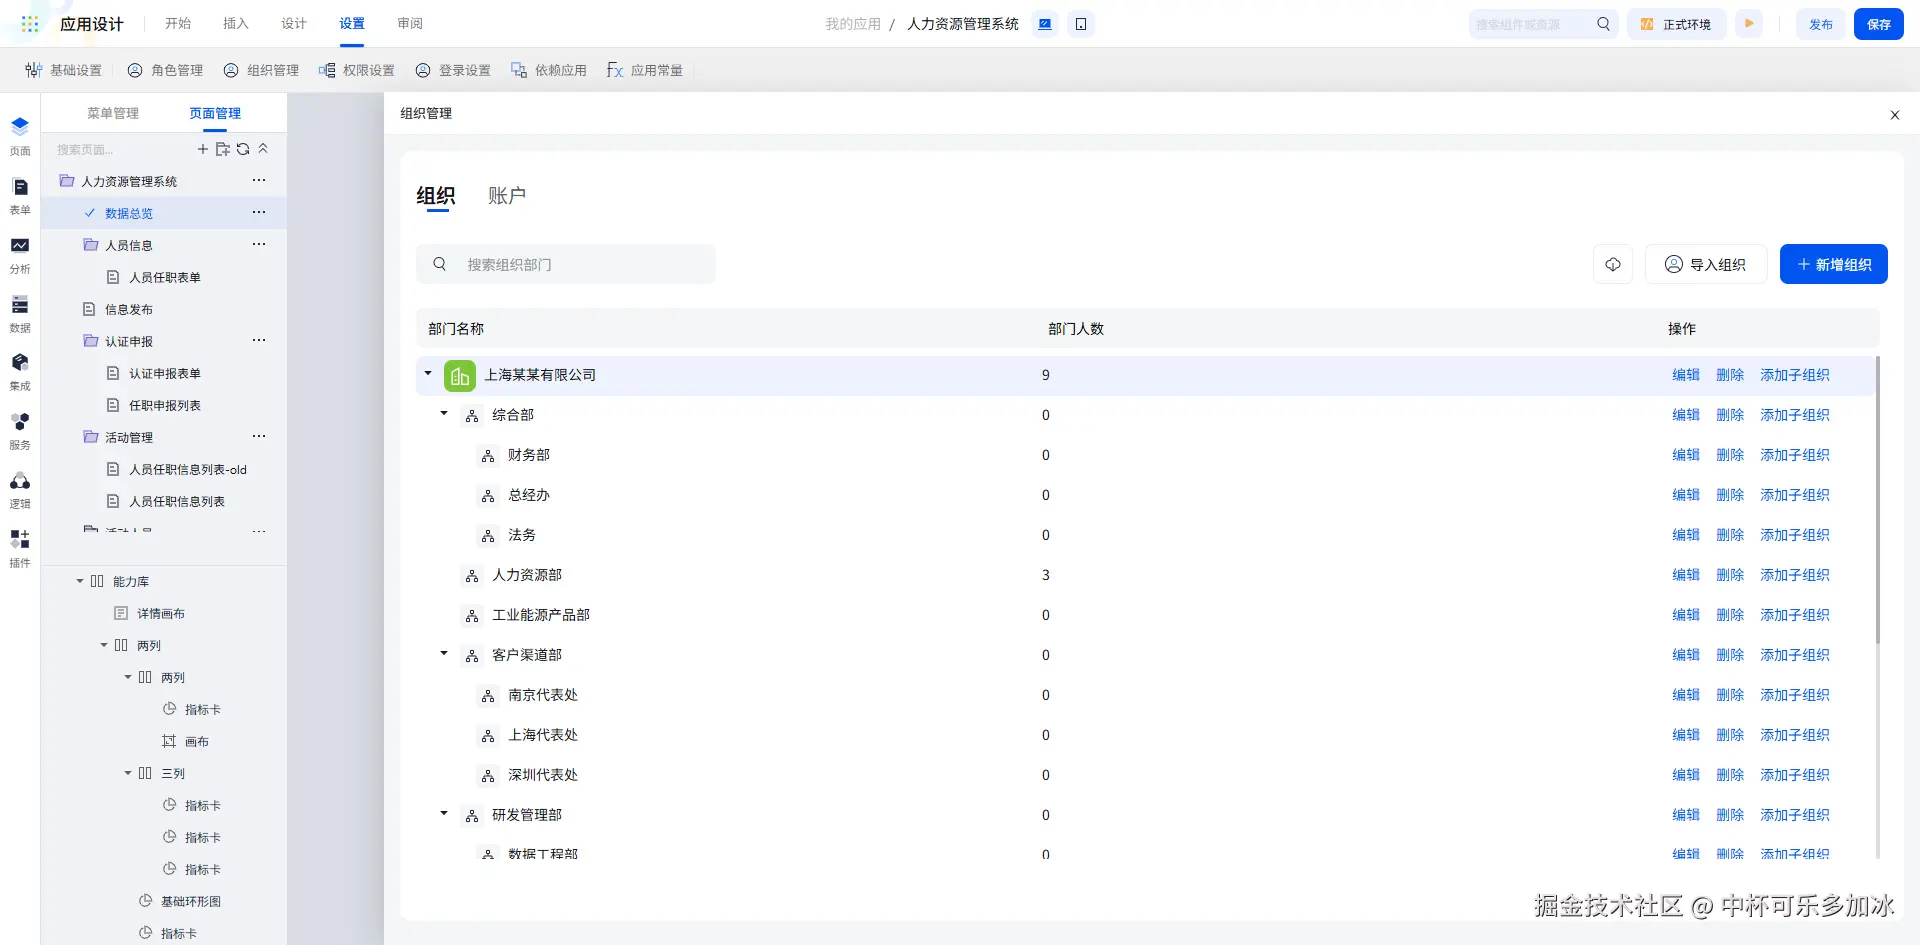Image resolution: width=1920 pixels, height=945 pixels.
Task: Collapse the 能力库 outline node
Action: pyautogui.click(x=80, y=581)
